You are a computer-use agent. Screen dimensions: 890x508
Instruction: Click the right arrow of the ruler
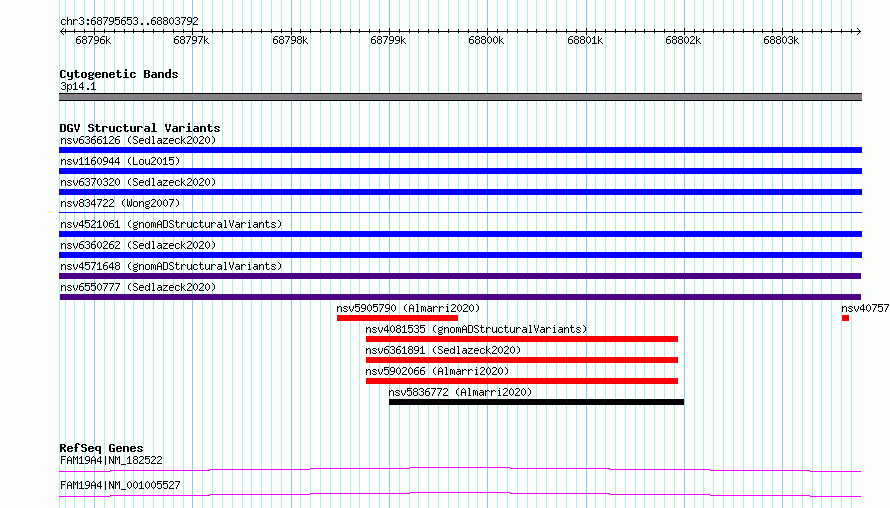[858, 32]
